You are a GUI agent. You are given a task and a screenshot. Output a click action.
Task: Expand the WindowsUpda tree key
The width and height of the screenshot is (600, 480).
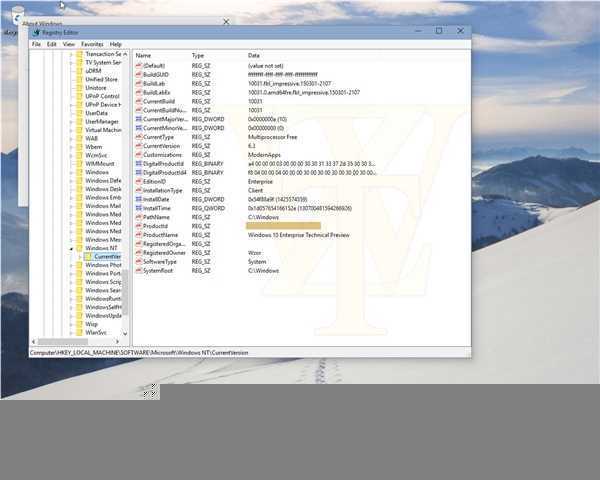point(71,316)
